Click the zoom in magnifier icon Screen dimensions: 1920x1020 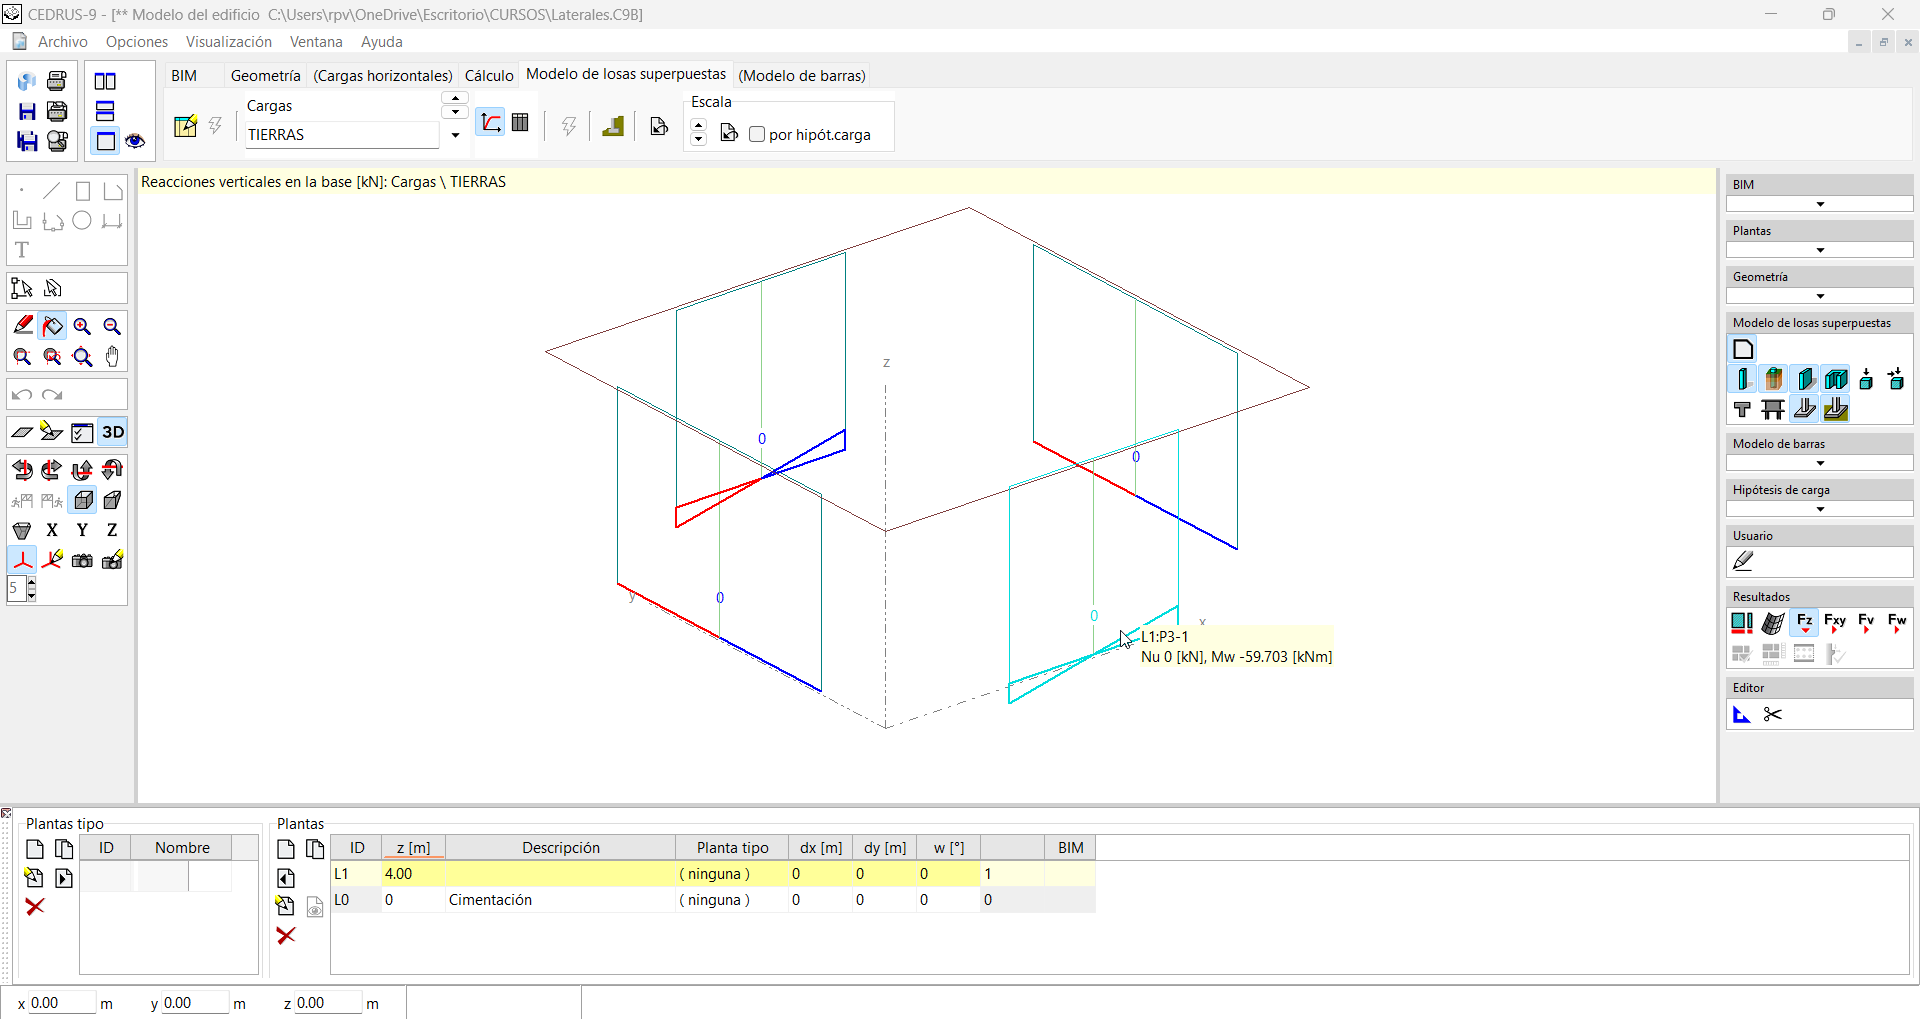82,327
